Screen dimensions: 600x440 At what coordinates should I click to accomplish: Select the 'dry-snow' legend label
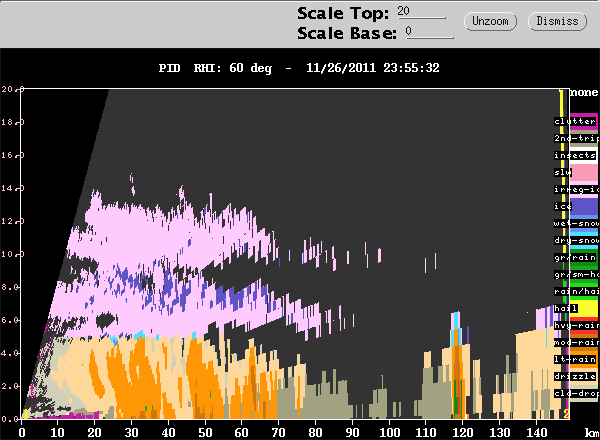click(x=577, y=240)
